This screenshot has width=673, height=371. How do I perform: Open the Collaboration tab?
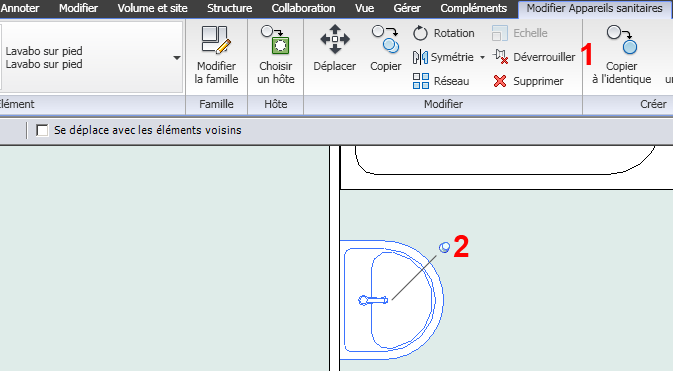303,8
